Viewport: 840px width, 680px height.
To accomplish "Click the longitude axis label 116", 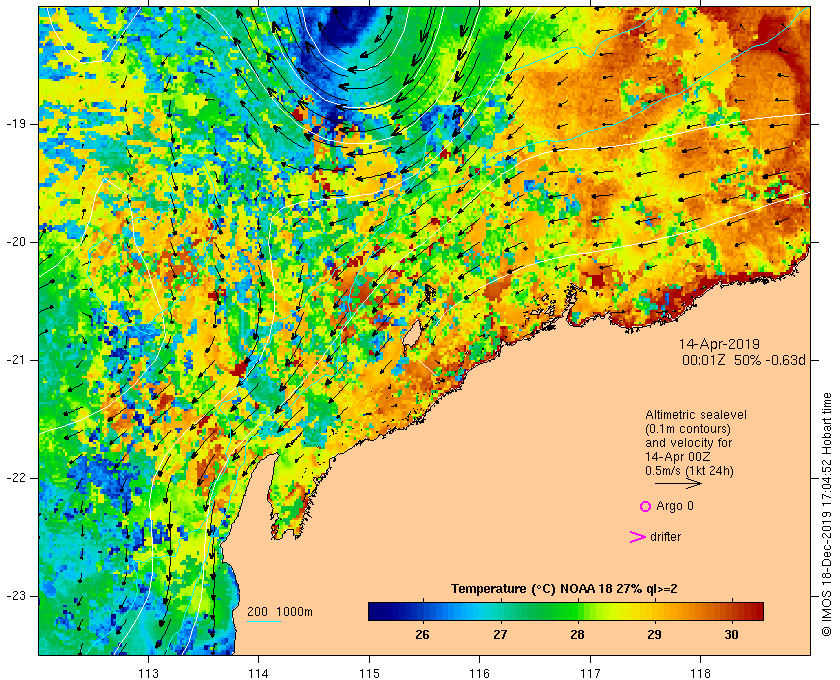I will tap(479, 673).
